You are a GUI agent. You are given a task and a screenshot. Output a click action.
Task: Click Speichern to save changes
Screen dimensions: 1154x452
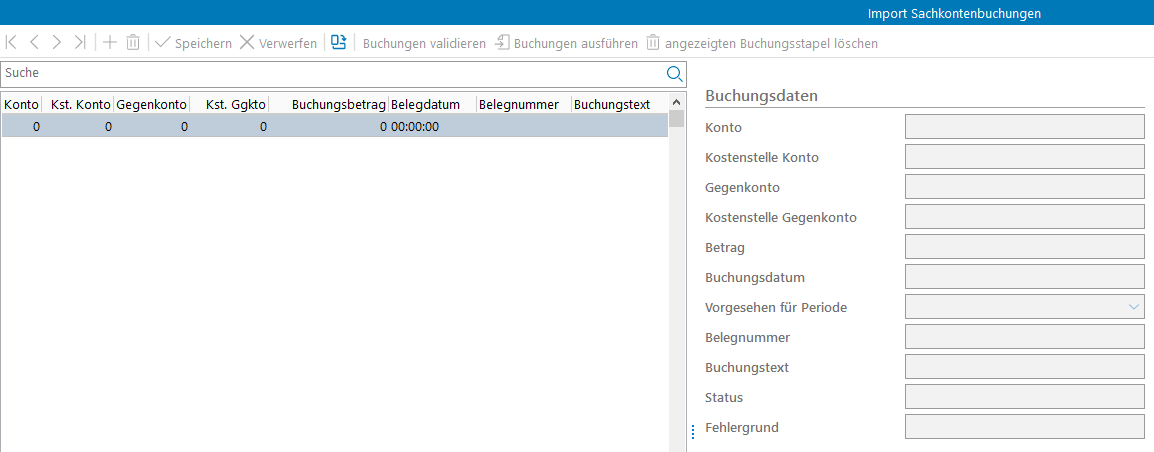coord(194,43)
